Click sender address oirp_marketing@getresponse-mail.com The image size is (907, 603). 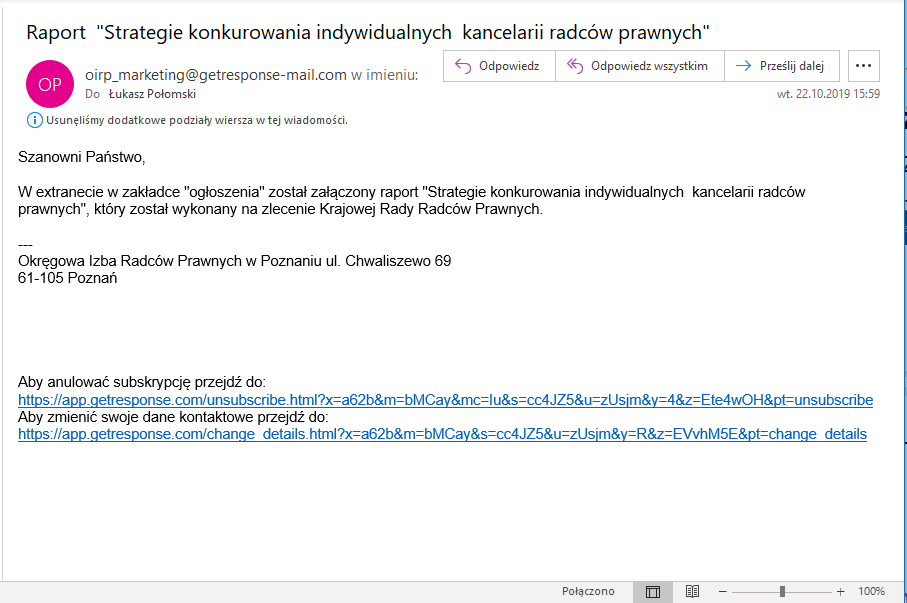pos(216,74)
